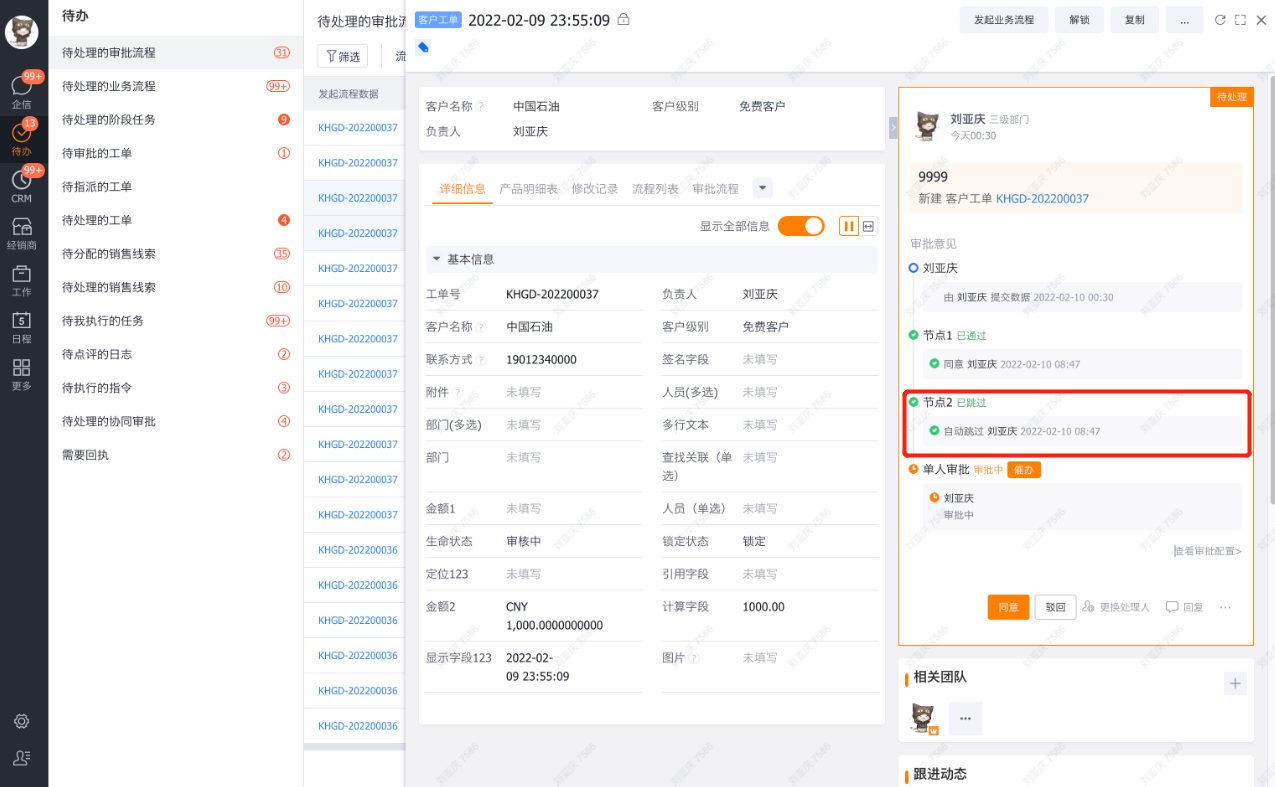This screenshot has height=787, width=1275.
Task: Switch to two-column layout icon
Action: point(849,226)
